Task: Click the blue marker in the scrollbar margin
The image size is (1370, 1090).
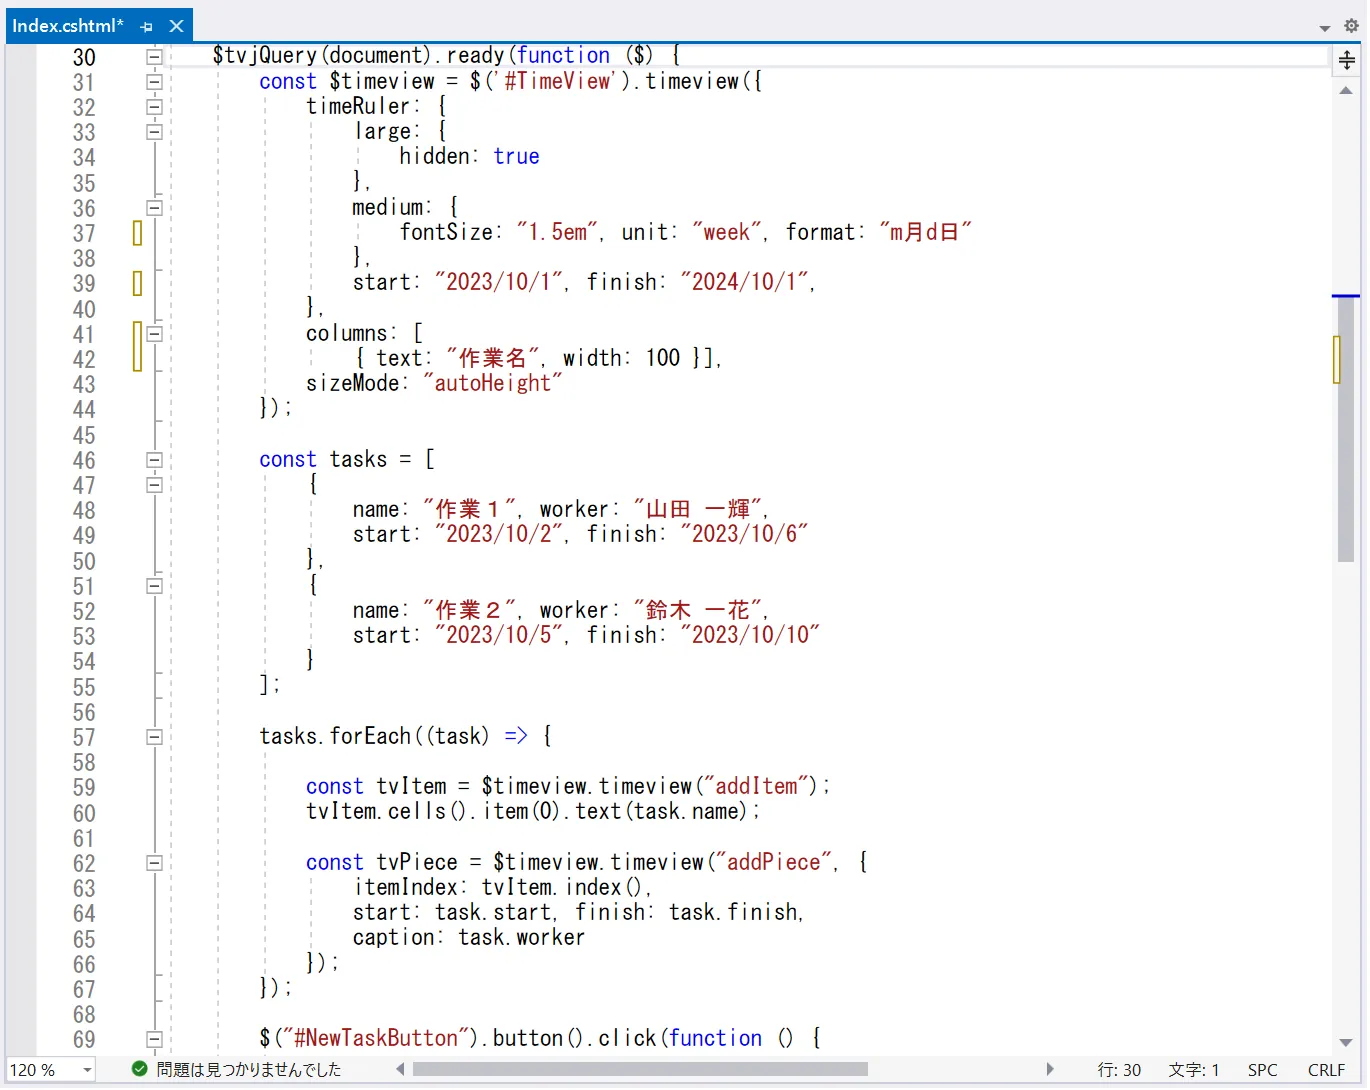Action: [x=1347, y=295]
